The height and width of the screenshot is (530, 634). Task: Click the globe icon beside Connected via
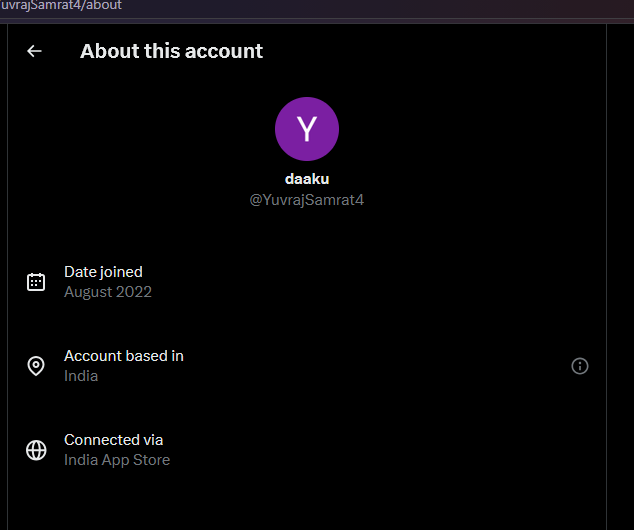pos(36,450)
